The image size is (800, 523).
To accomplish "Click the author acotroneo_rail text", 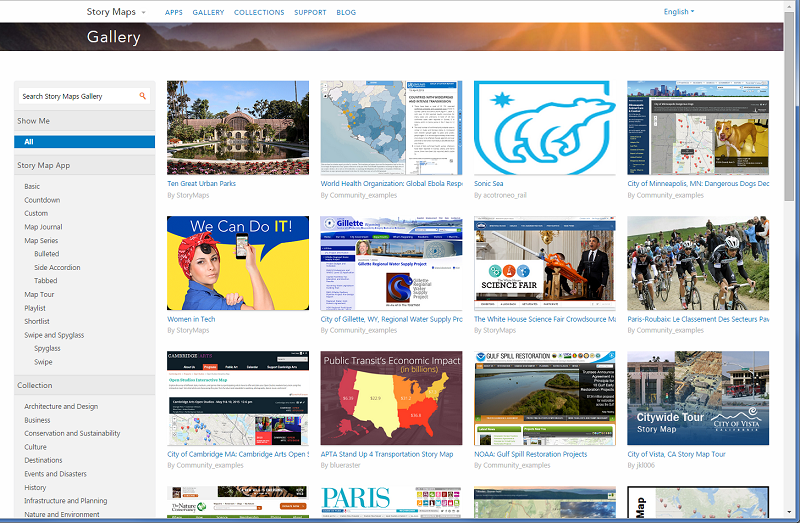I will pos(506,195).
